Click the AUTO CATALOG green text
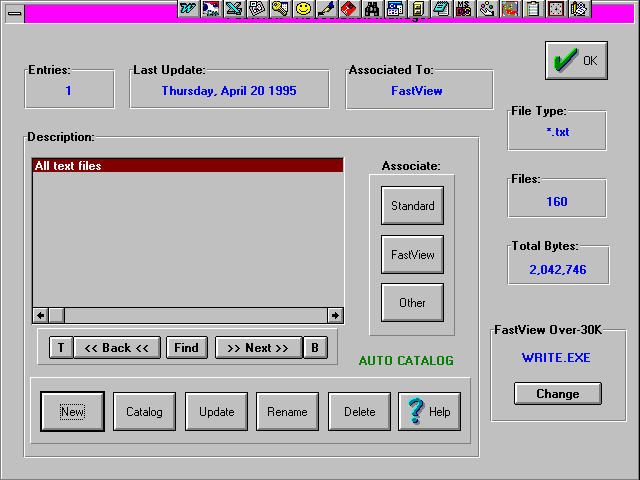Image resolution: width=640 pixels, height=480 pixels. coord(406,360)
